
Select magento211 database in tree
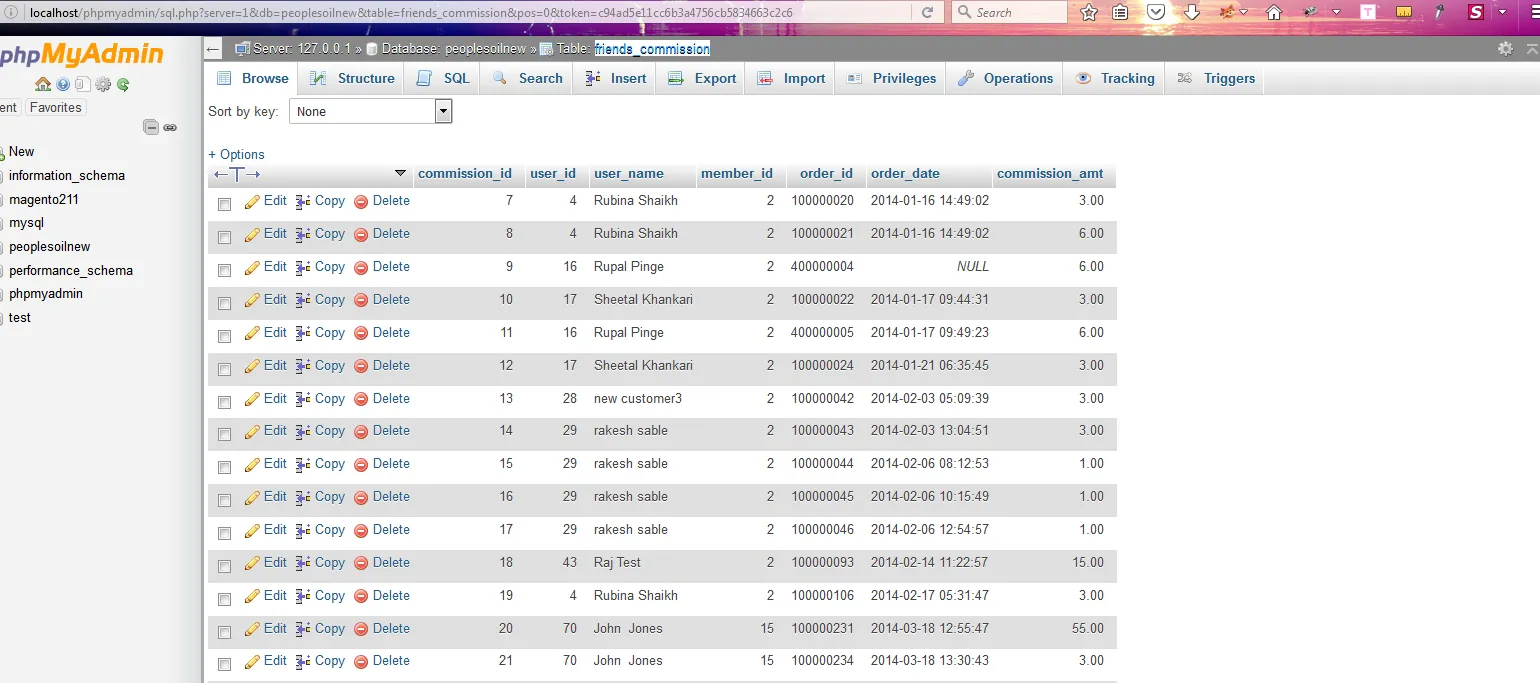[x=44, y=199]
